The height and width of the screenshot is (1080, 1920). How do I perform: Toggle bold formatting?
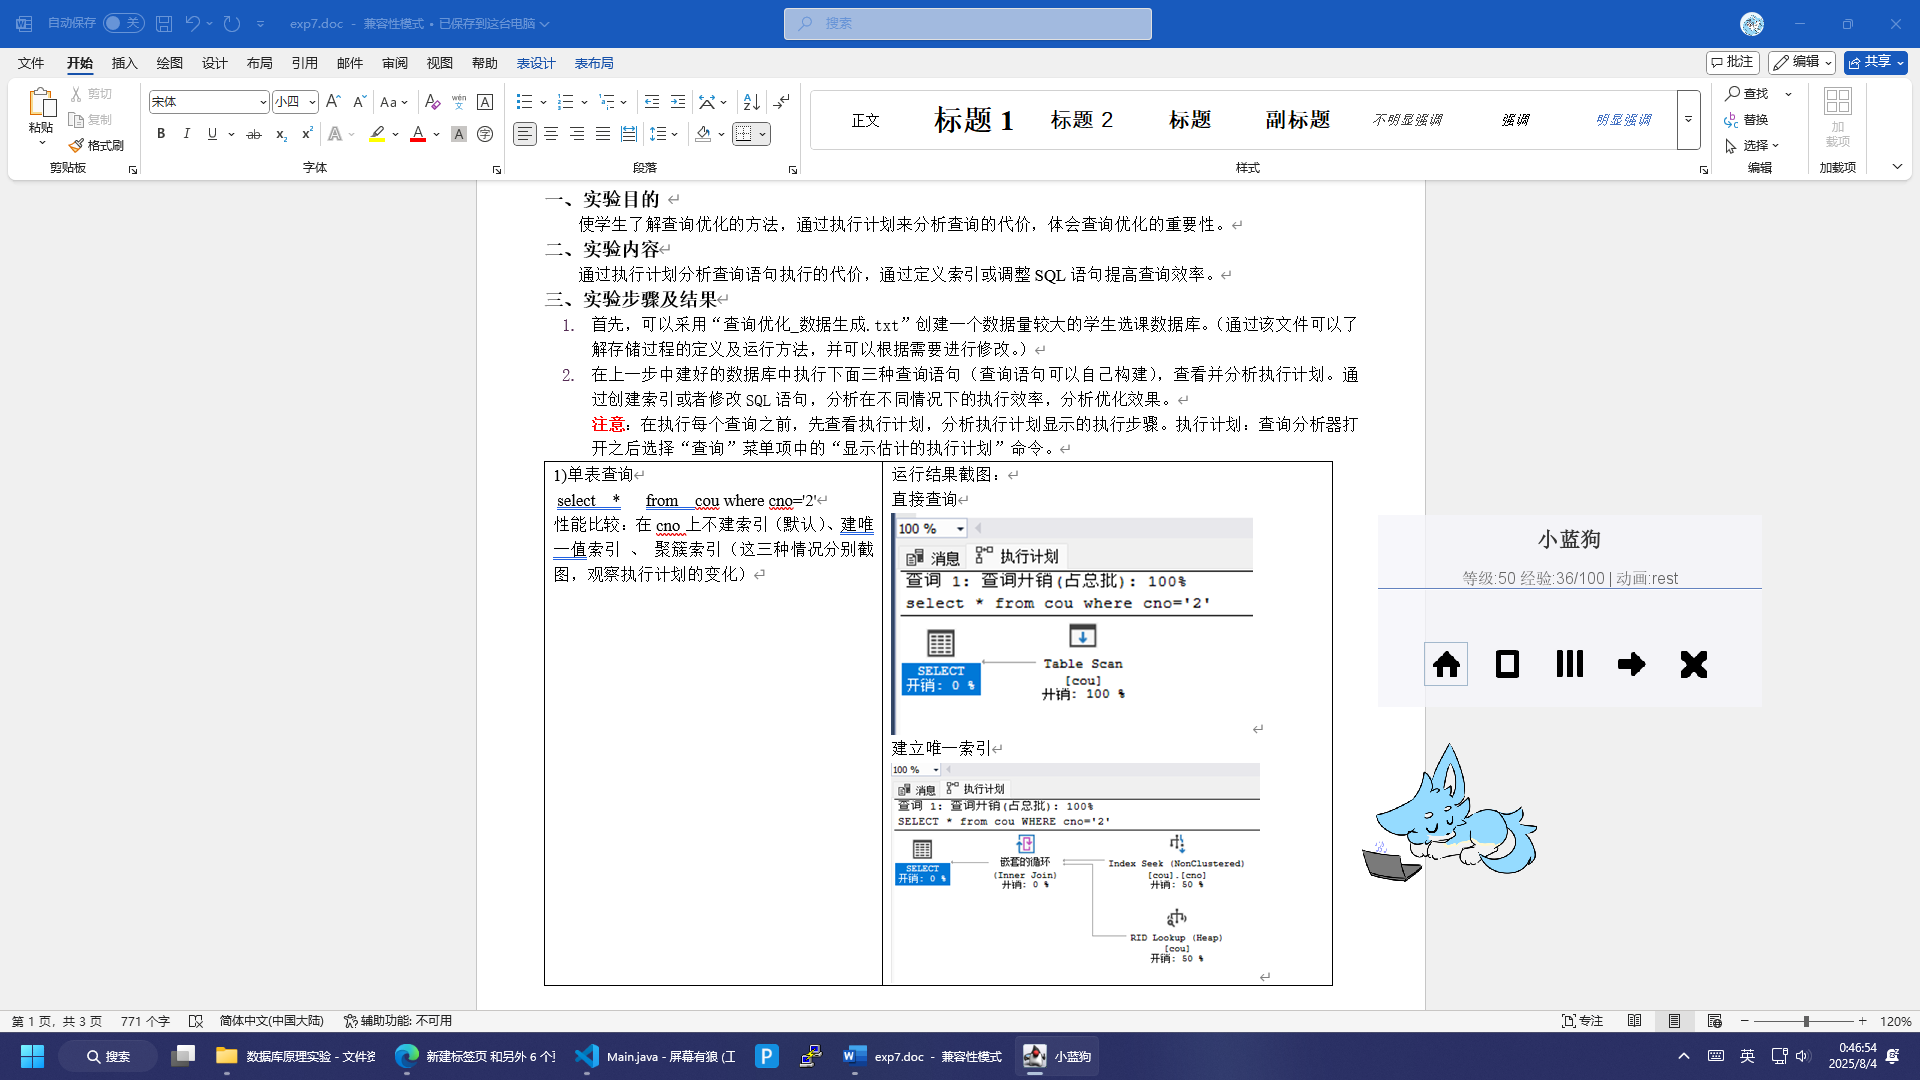[161, 134]
